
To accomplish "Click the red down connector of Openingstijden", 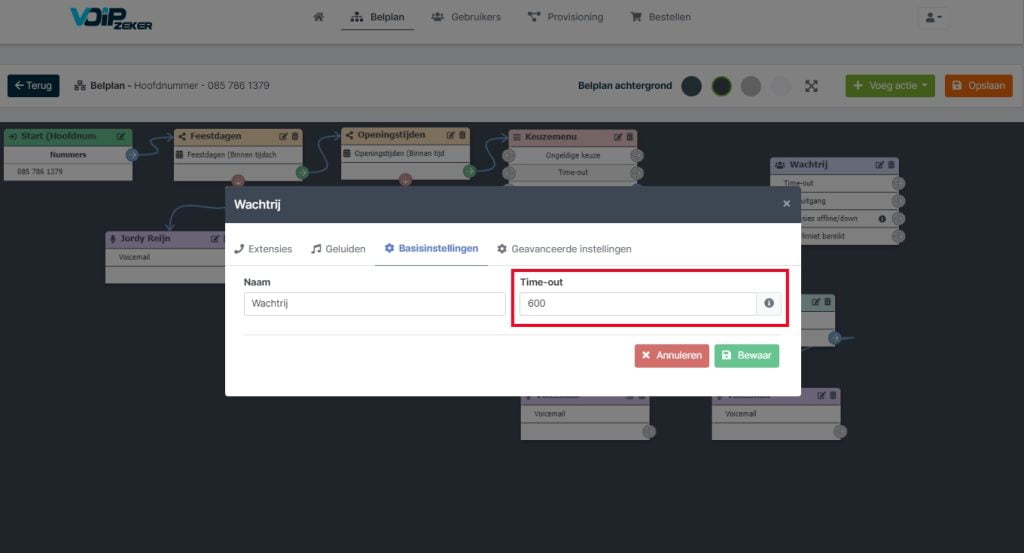I will point(406,180).
